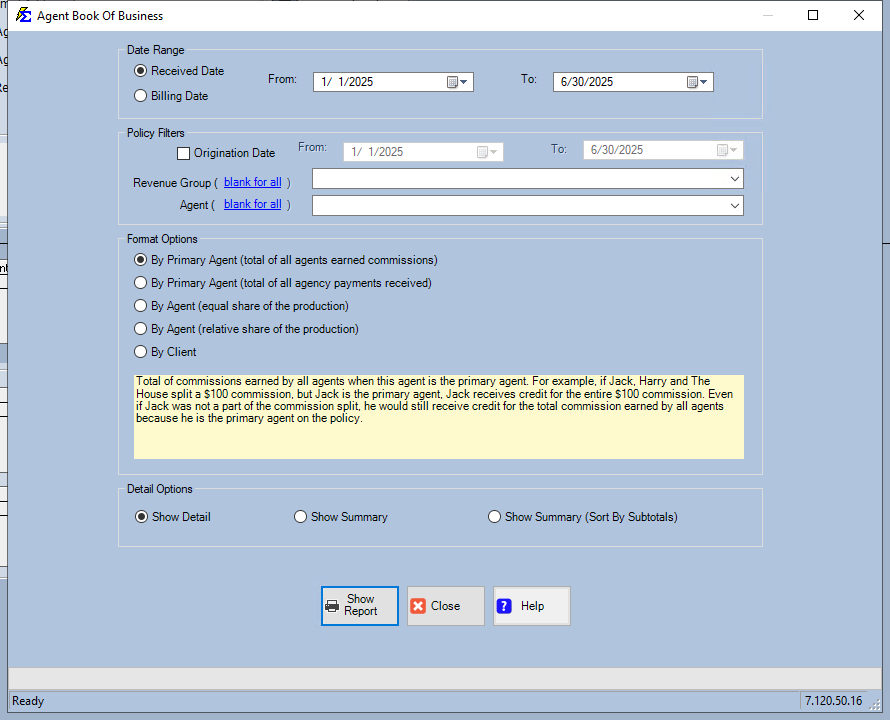Open calendar picker for Date Range To
Image resolution: width=890 pixels, height=720 pixels.
coord(698,82)
